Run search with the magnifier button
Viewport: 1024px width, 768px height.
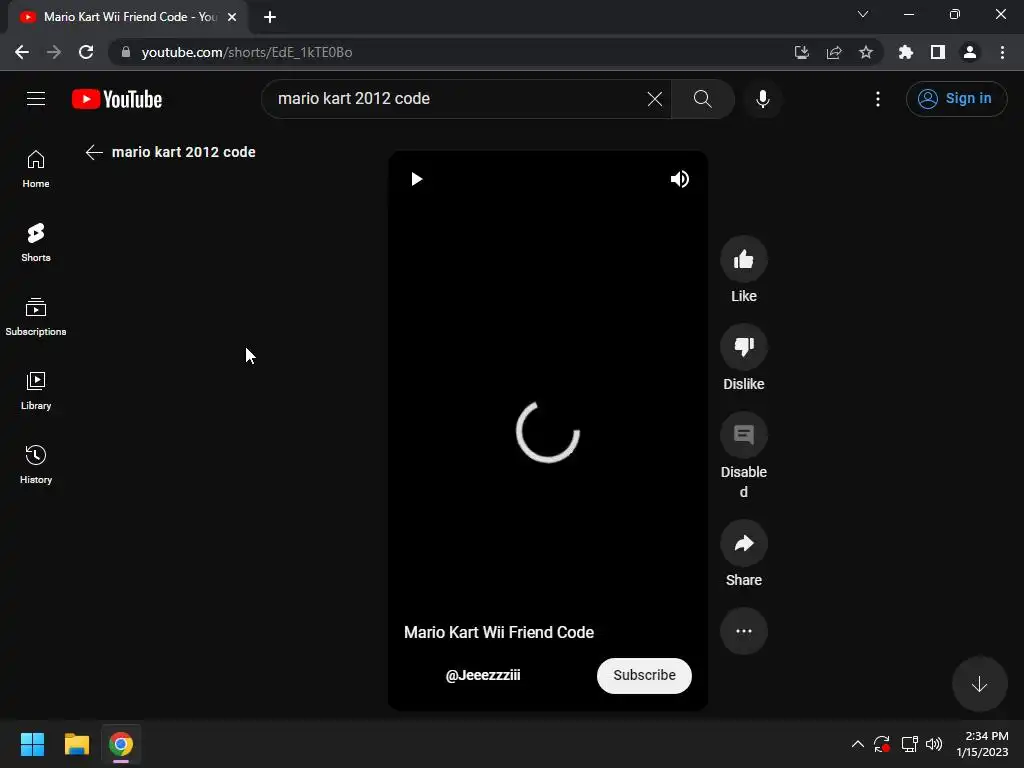[703, 99]
